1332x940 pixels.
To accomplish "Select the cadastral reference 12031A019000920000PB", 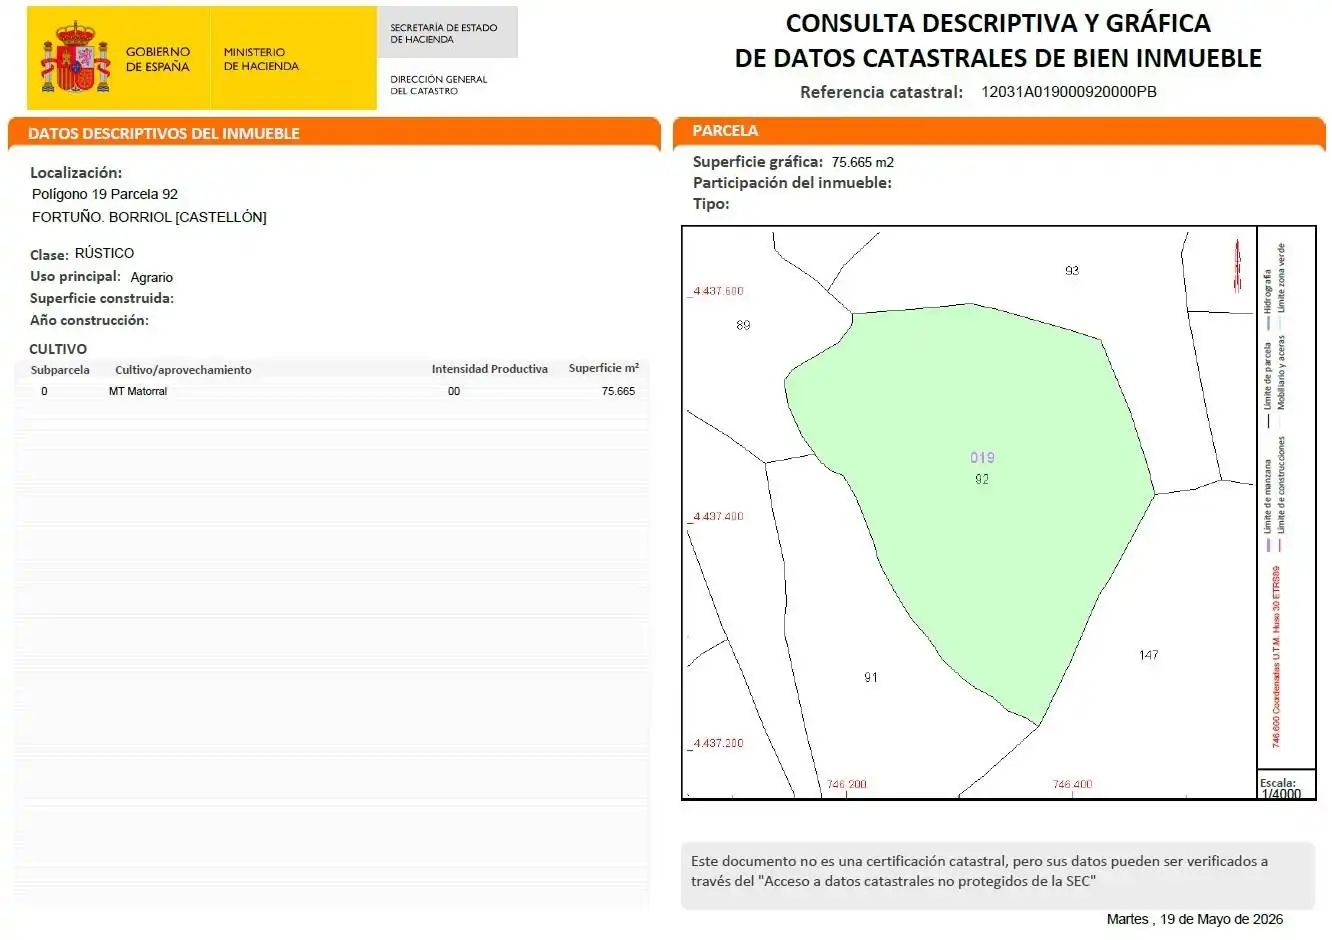I will [x=1069, y=92].
